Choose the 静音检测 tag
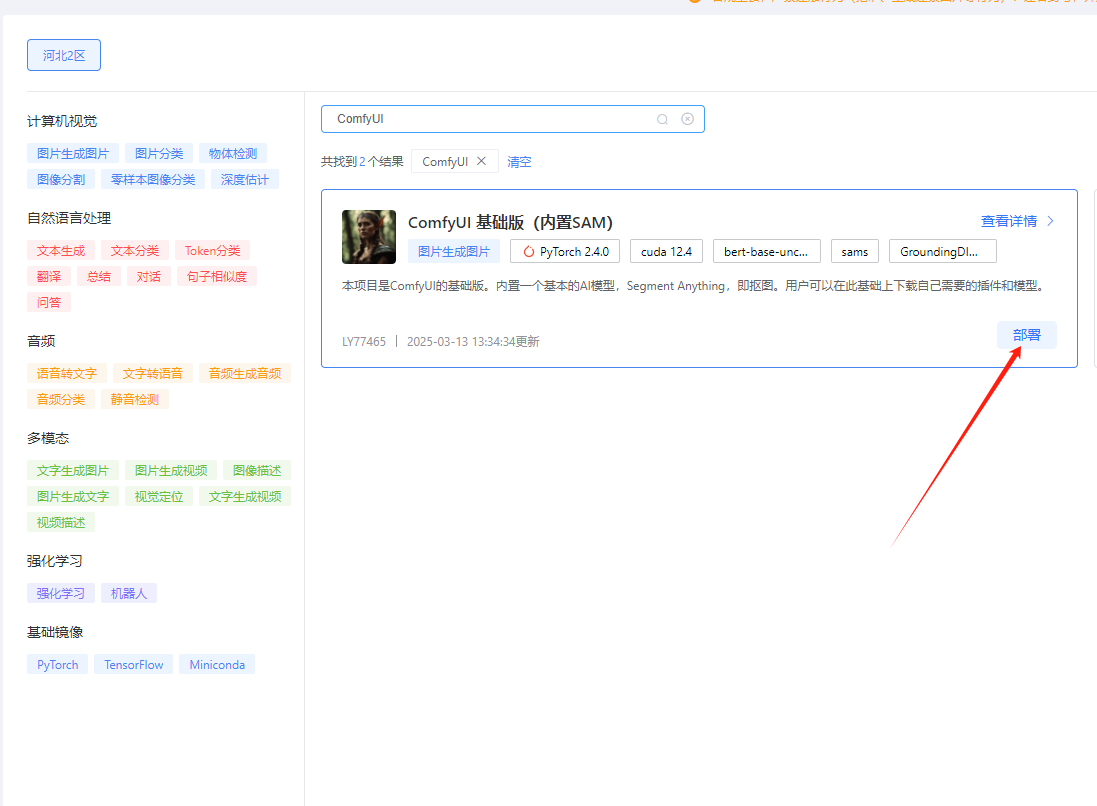This screenshot has height=806, width=1097. [x=134, y=400]
